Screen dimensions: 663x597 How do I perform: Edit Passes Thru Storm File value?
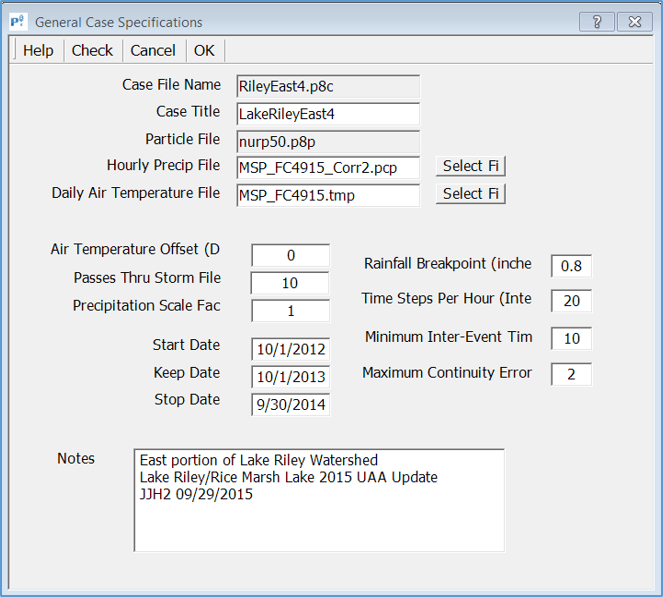tap(290, 283)
